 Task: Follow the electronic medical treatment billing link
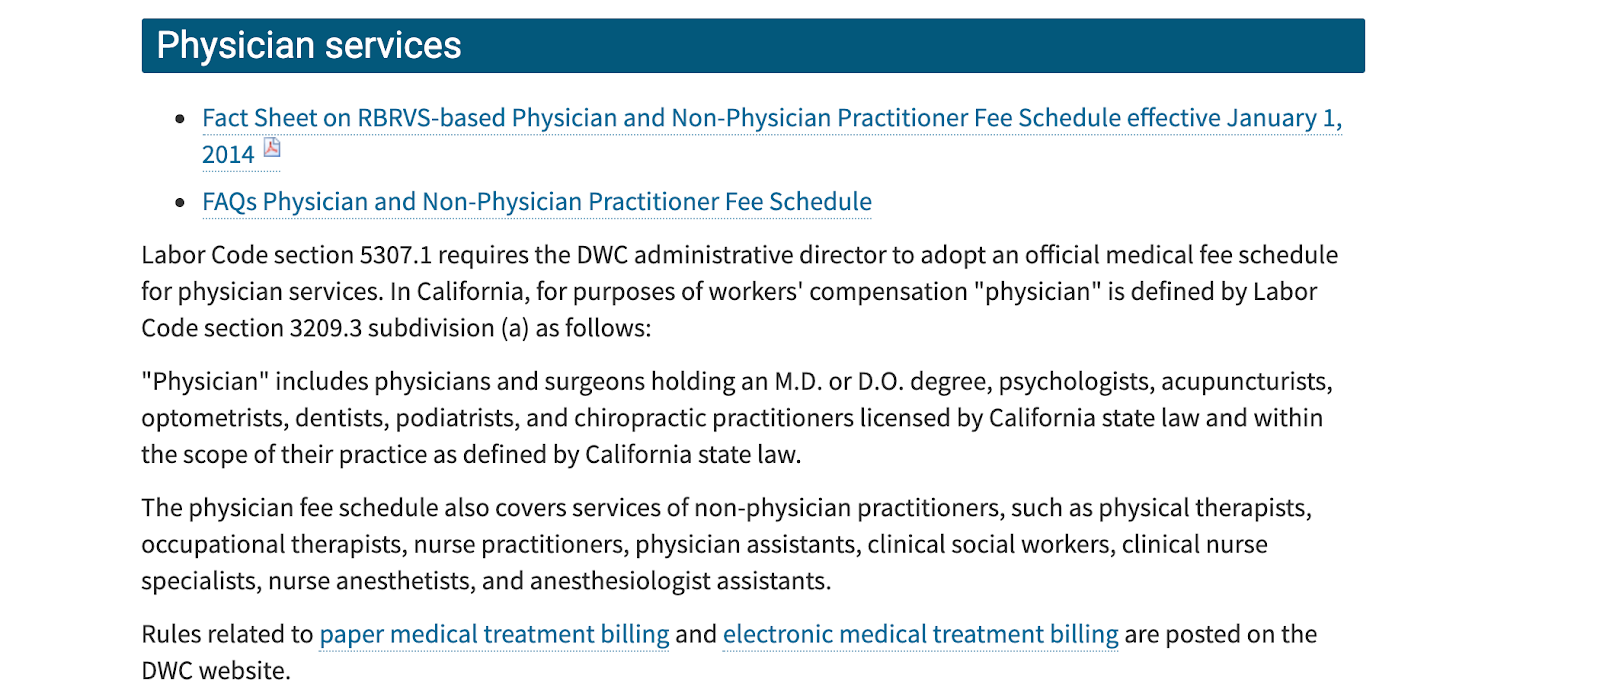tap(920, 634)
